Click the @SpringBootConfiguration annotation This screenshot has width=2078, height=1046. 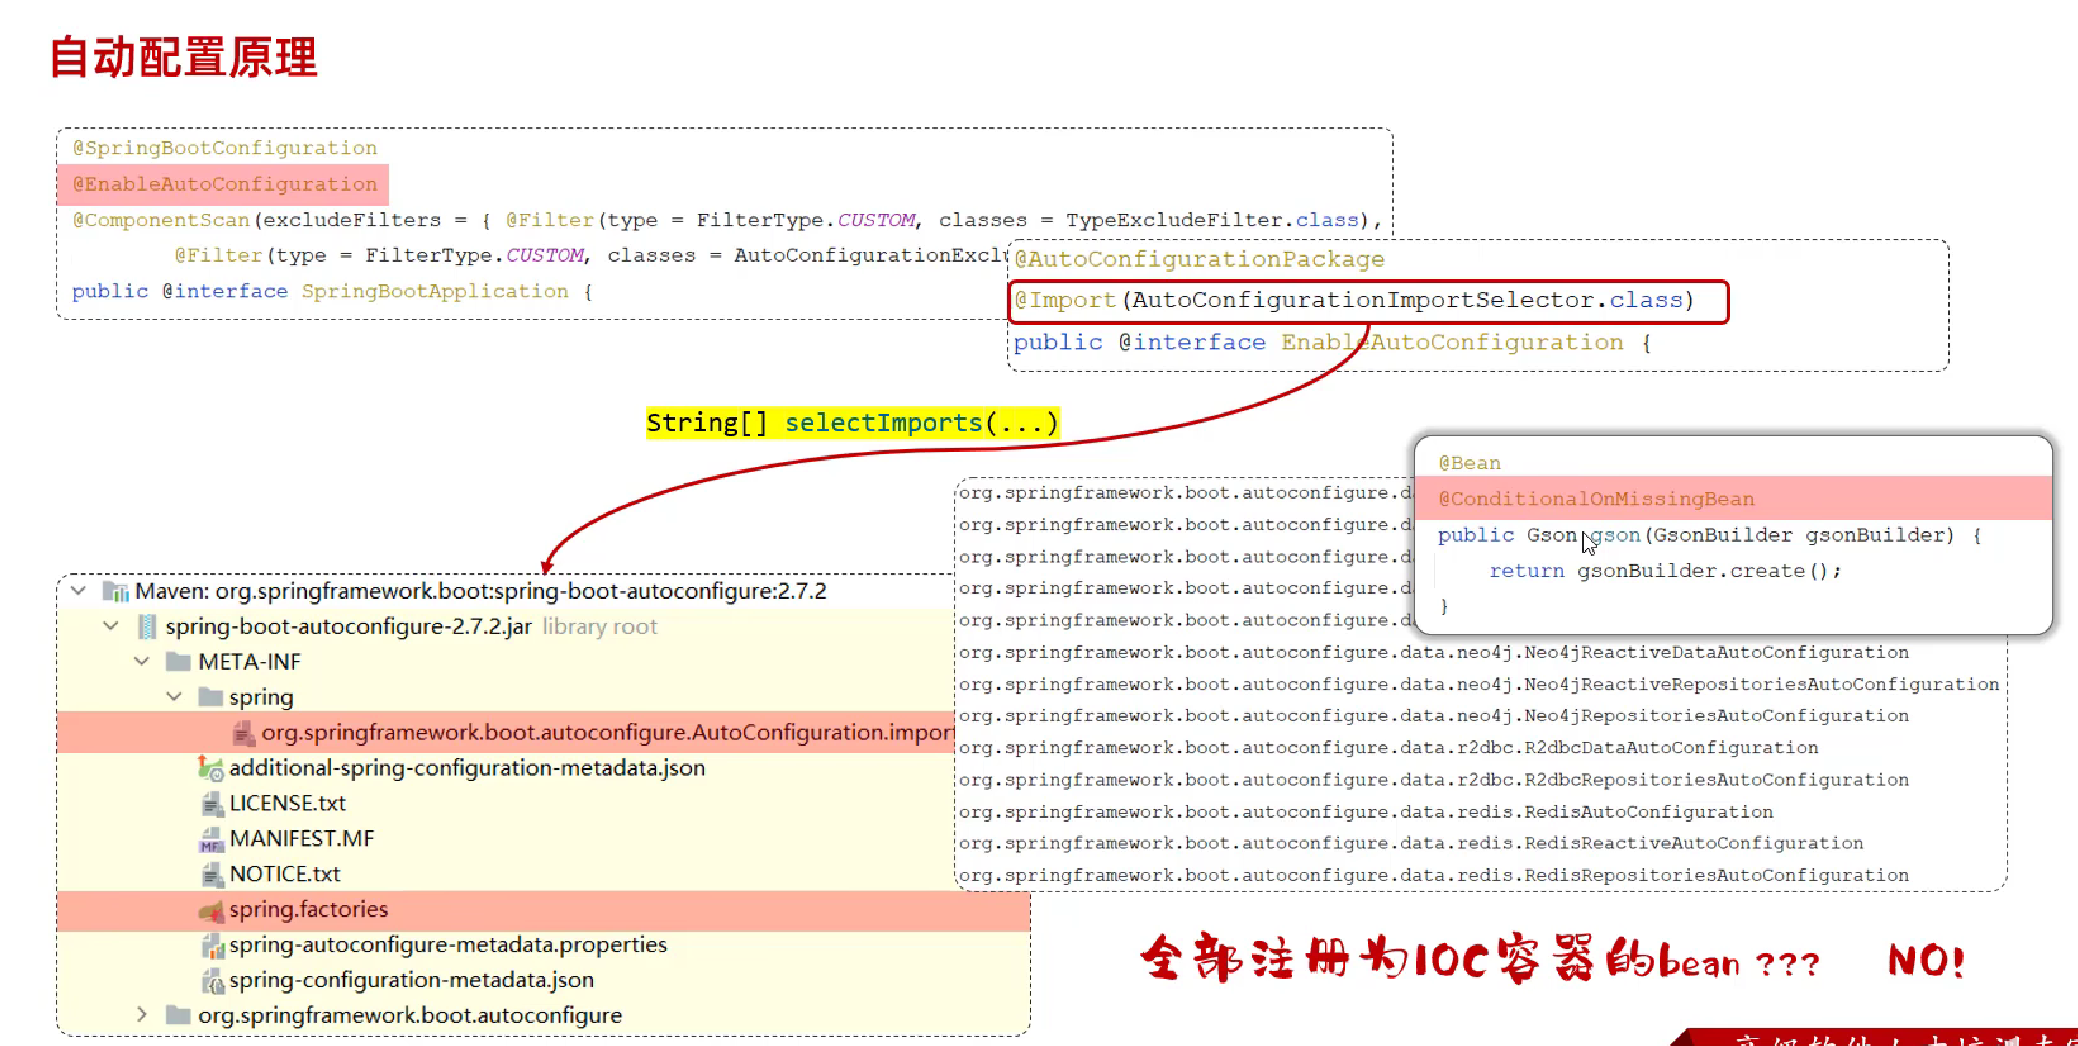click(x=225, y=148)
